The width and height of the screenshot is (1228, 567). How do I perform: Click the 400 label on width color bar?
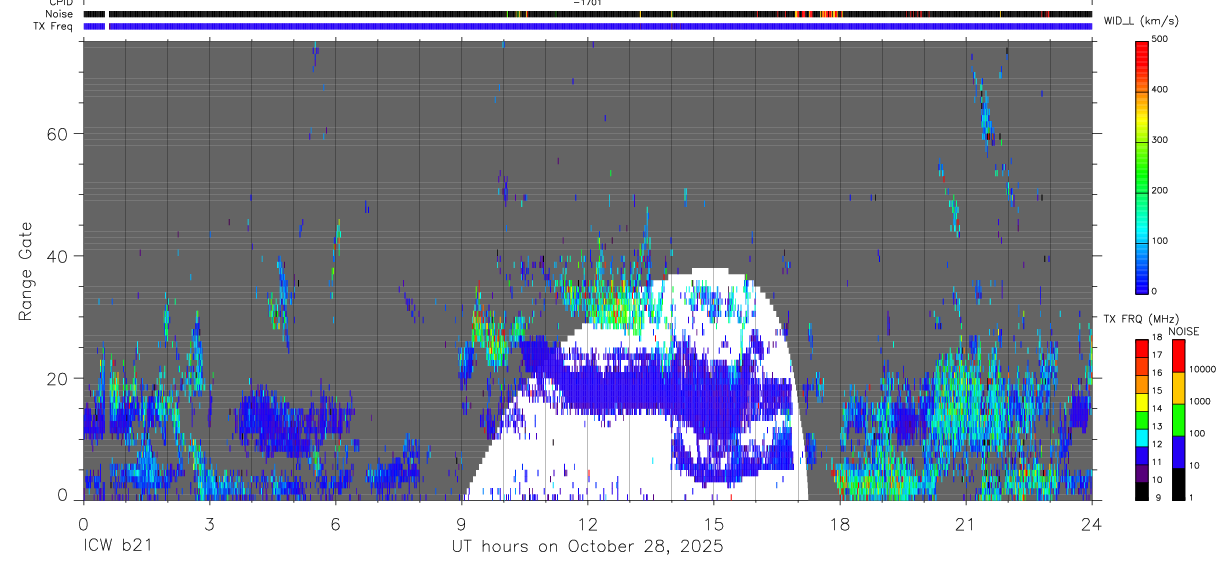click(1160, 90)
